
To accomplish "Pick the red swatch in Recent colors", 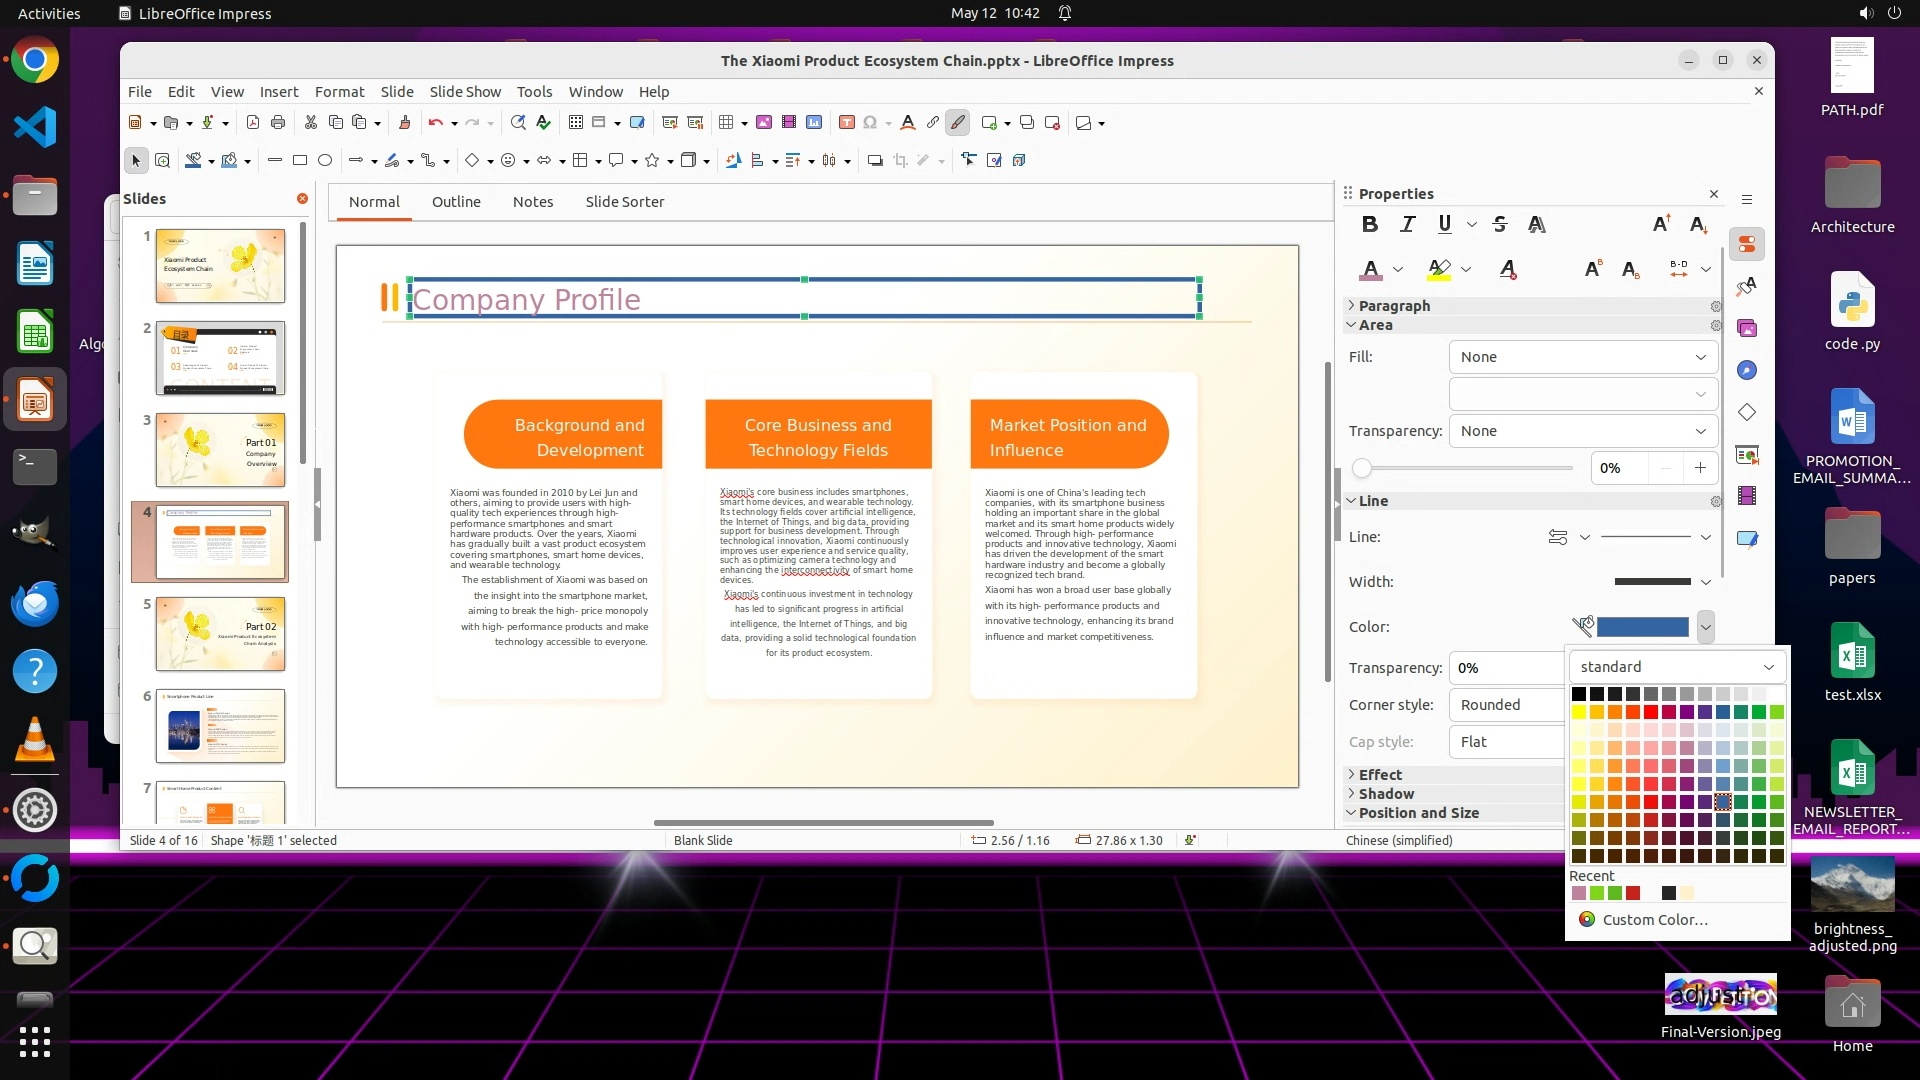I will pyautogui.click(x=1633, y=893).
